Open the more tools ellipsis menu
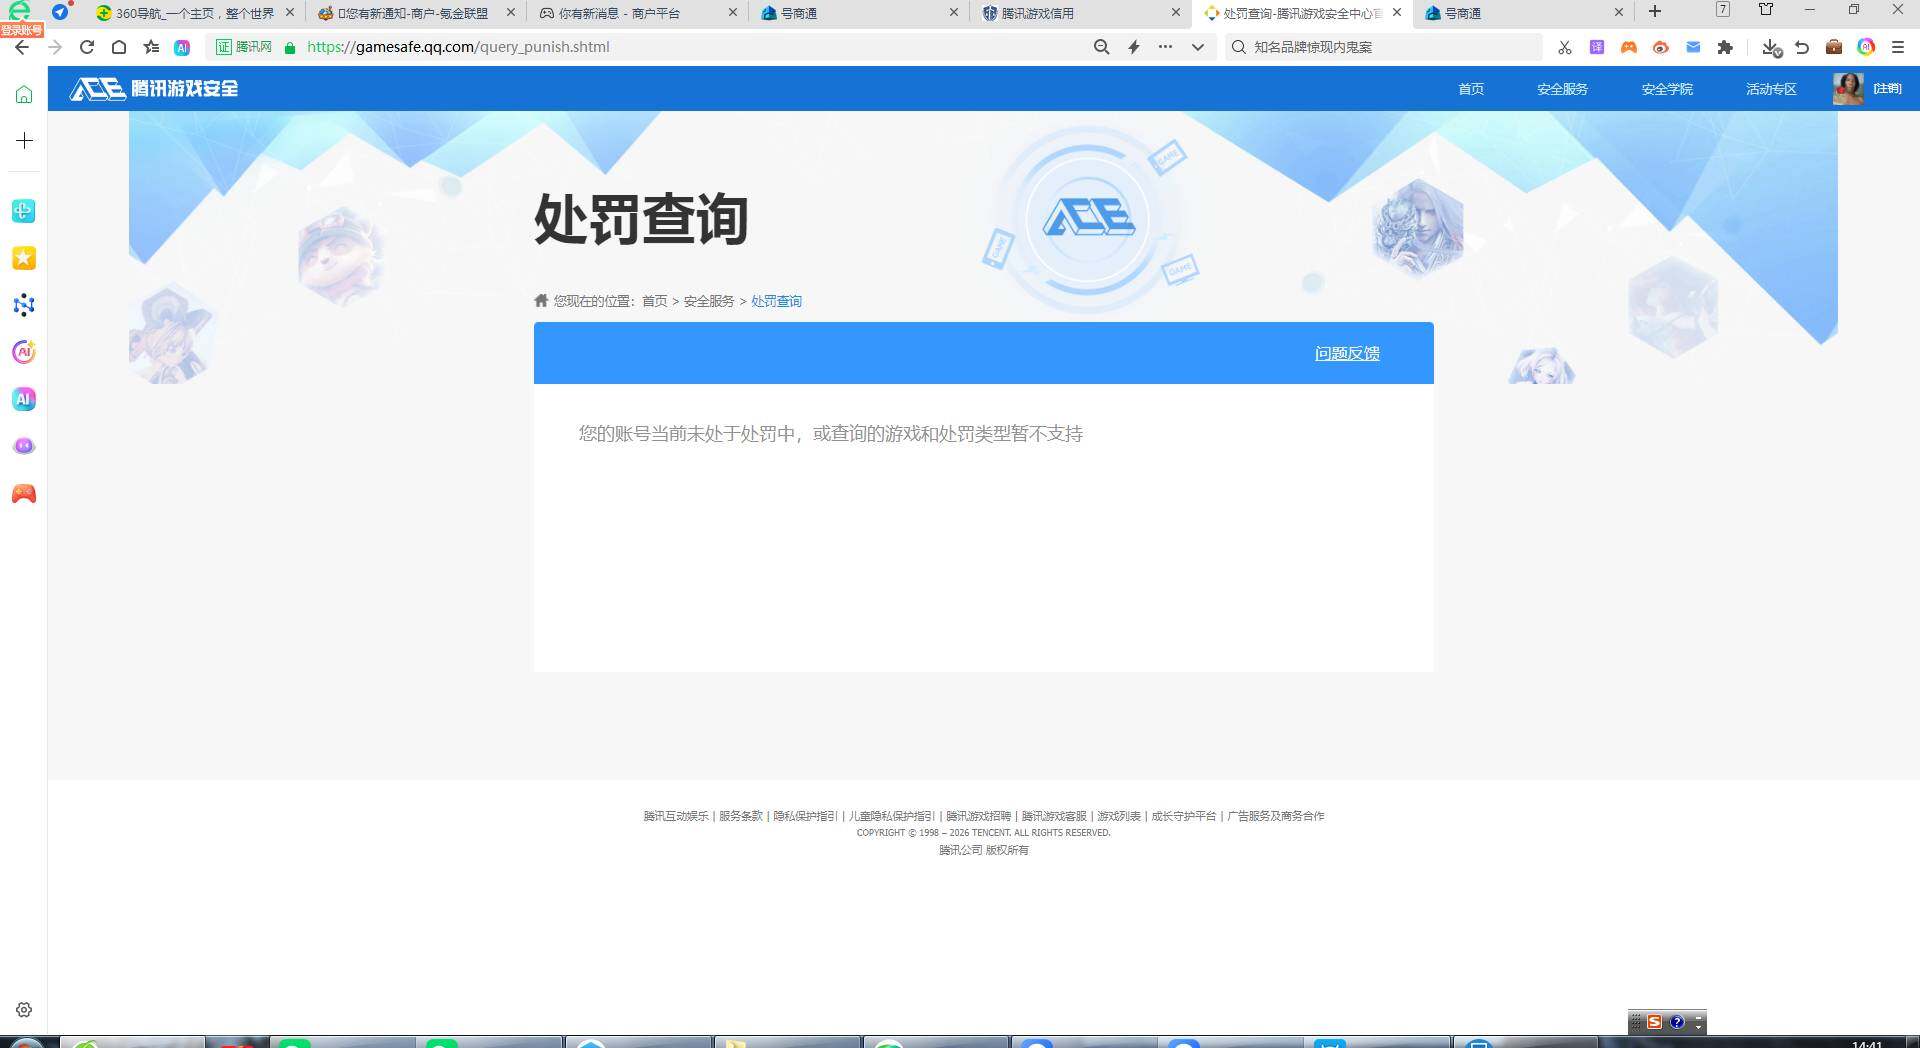The height and width of the screenshot is (1048, 1920). 1165,46
